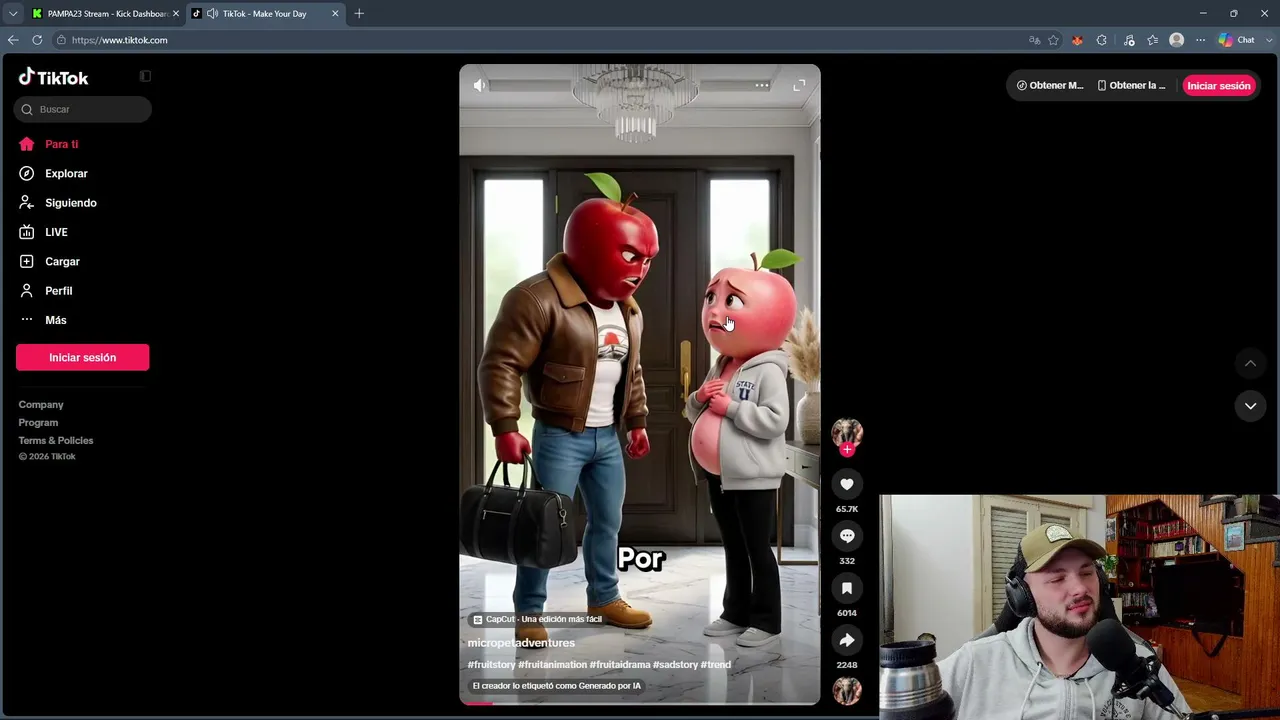Viewport: 1280px width, 720px height.
Task: Open the browser profile avatar
Action: click(x=1177, y=40)
